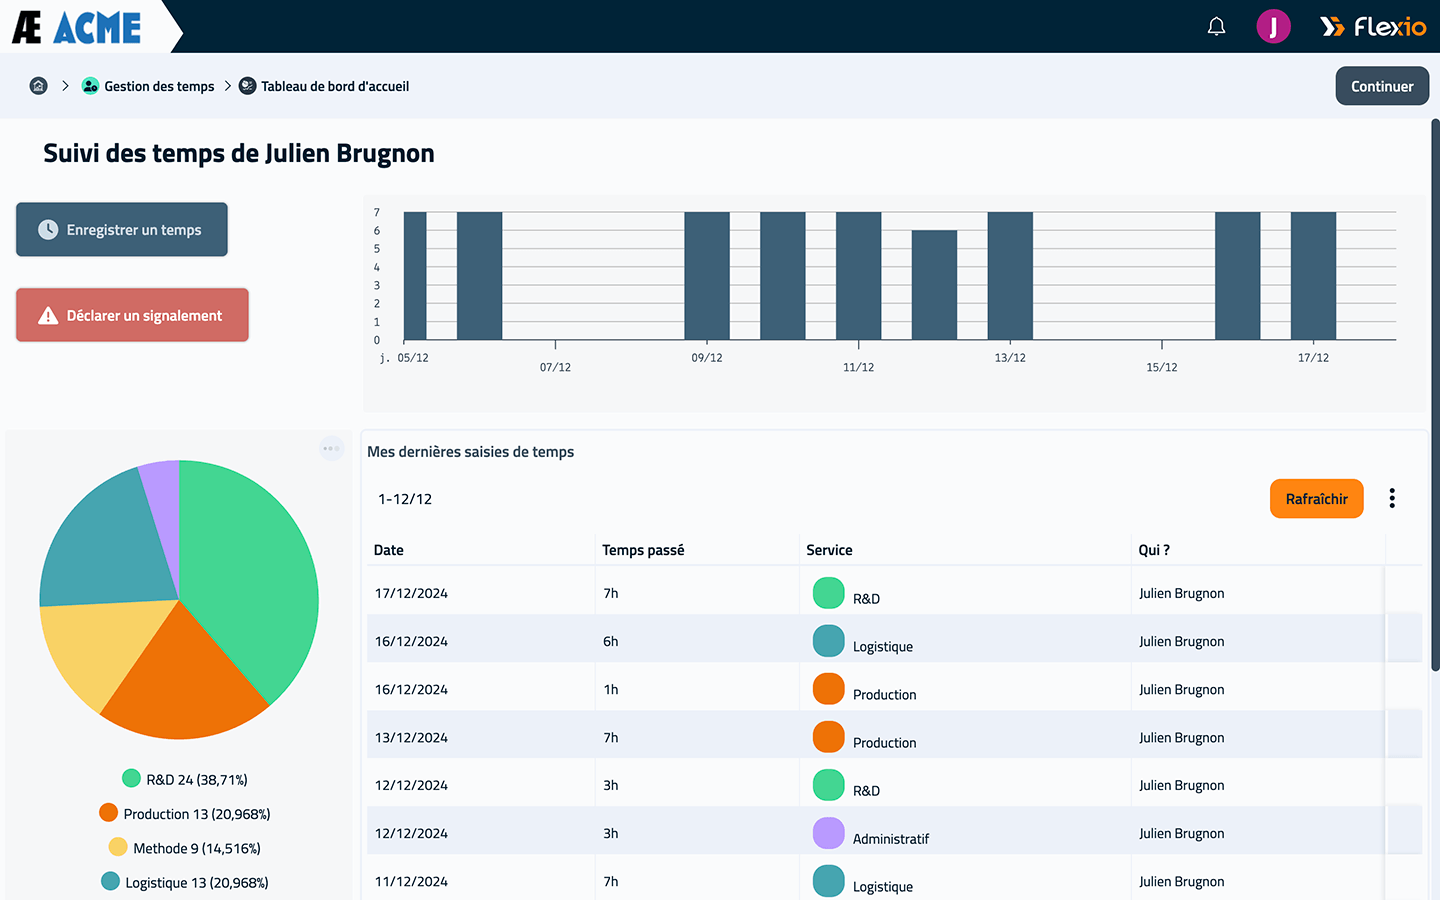Go to home via breadcrumb home icon
Image resolution: width=1440 pixels, height=900 pixels.
coord(38,86)
